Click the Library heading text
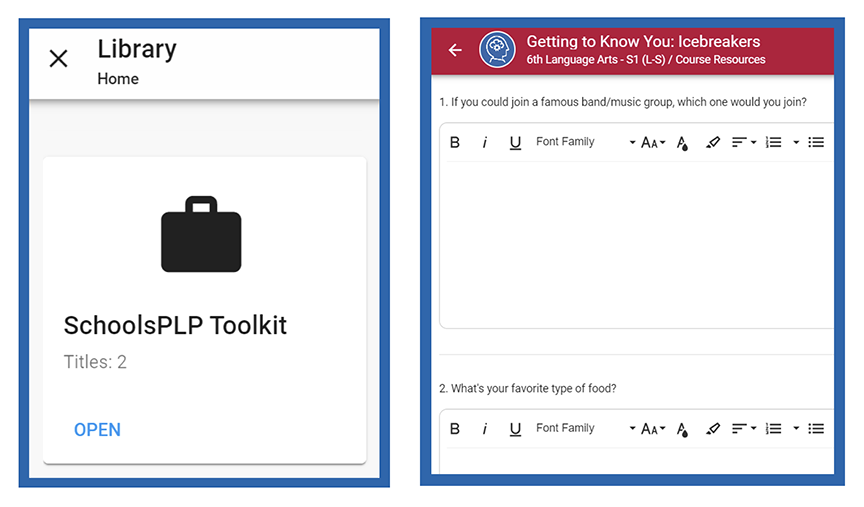 tap(137, 48)
